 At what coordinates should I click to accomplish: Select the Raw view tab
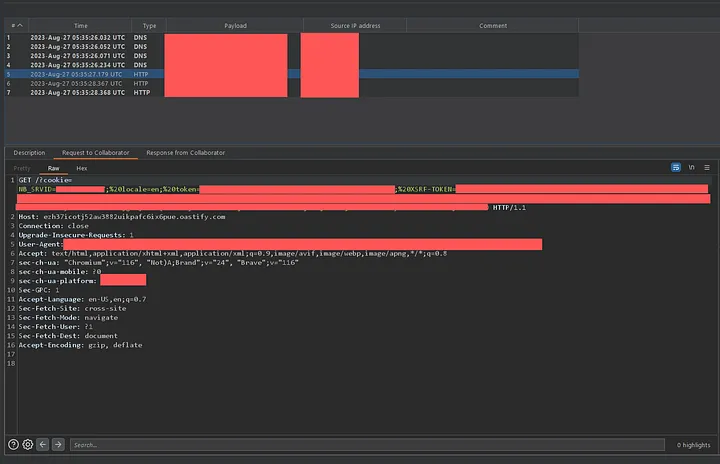54,168
